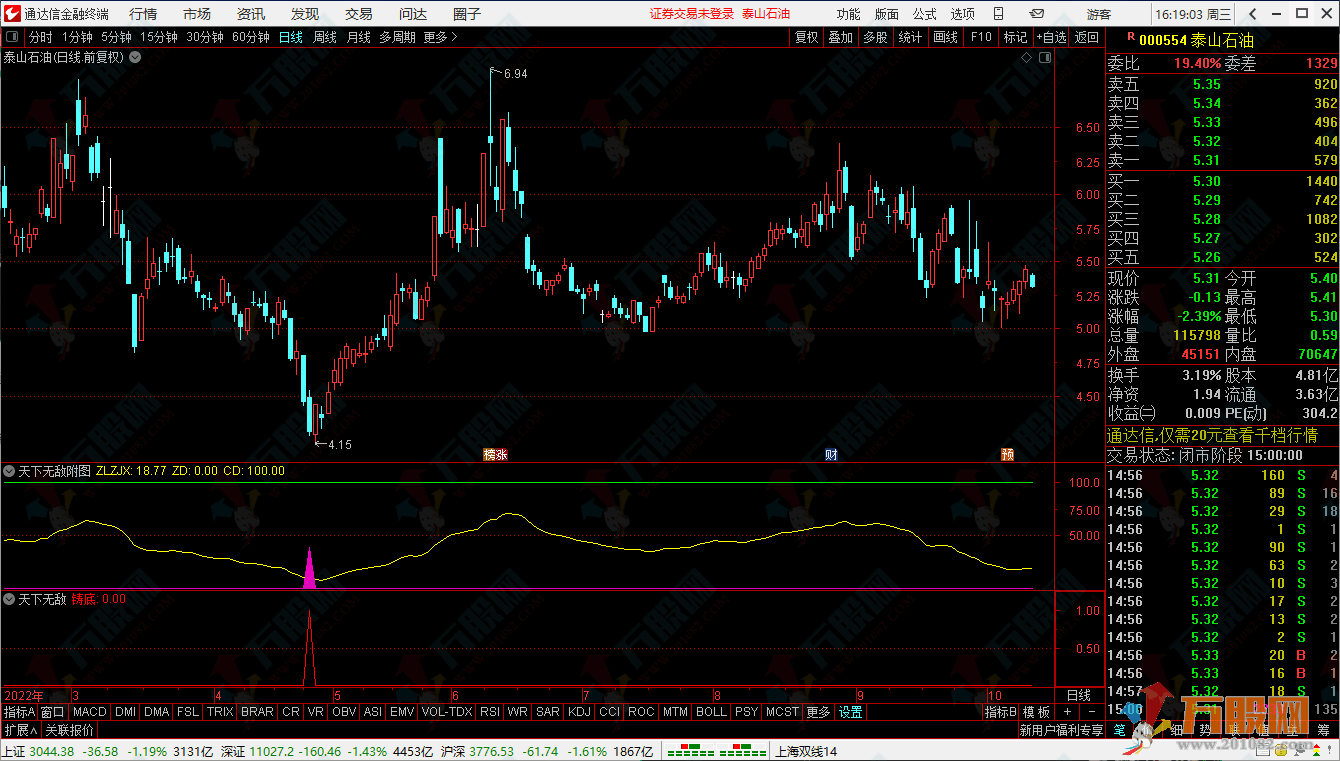Image resolution: width=1340 pixels, height=761 pixels.
Task: Click 新用户福利专享 link
Action: [x=1061, y=731]
